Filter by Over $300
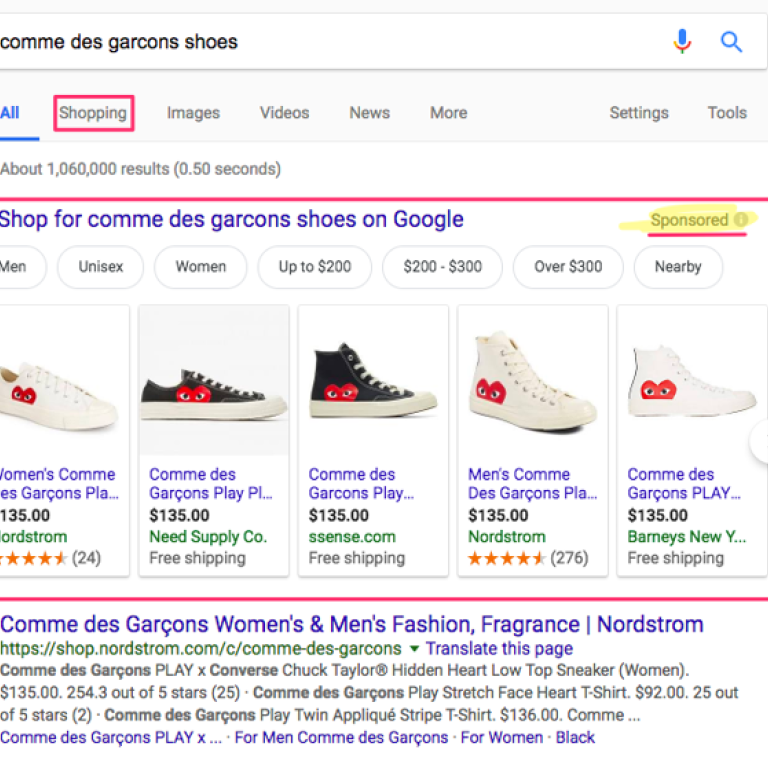Image resolution: width=768 pixels, height=768 pixels. pyautogui.click(x=568, y=266)
